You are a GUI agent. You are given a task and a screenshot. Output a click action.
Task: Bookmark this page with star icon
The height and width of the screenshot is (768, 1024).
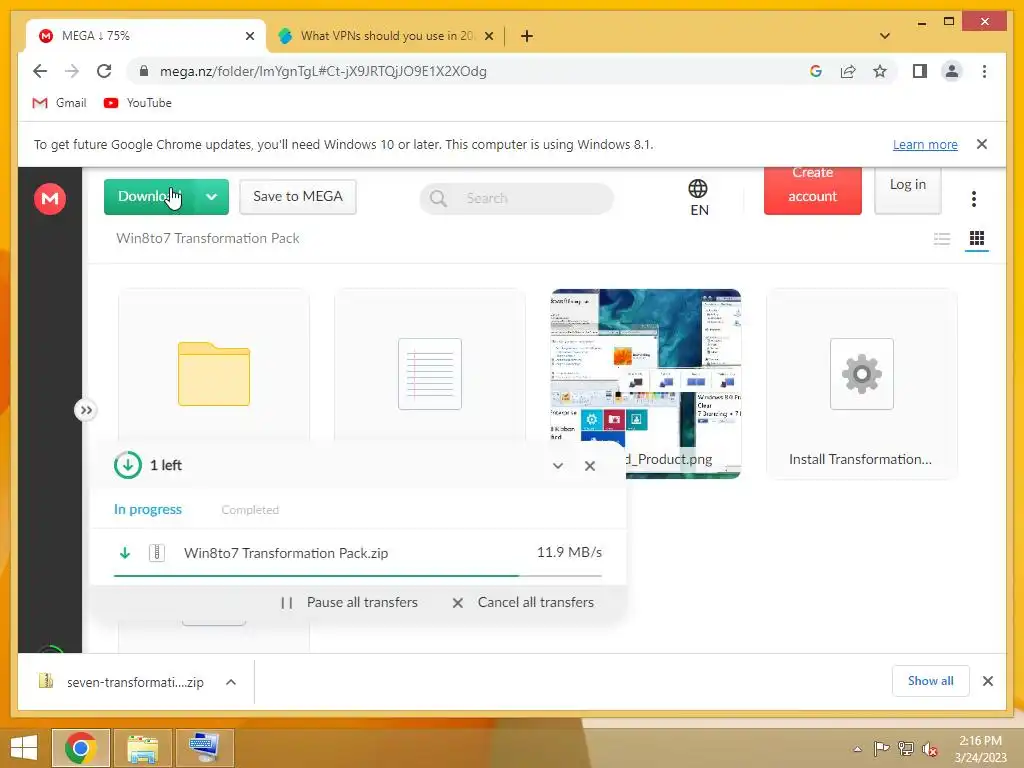coord(880,71)
